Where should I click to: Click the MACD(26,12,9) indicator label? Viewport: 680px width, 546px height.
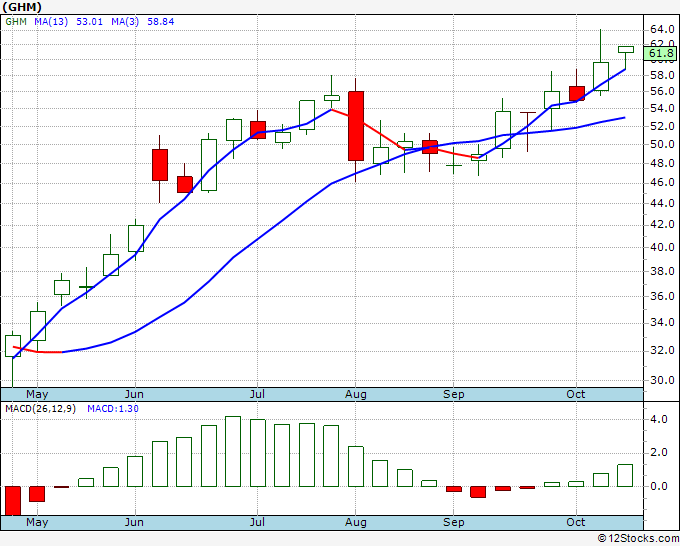[40, 409]
